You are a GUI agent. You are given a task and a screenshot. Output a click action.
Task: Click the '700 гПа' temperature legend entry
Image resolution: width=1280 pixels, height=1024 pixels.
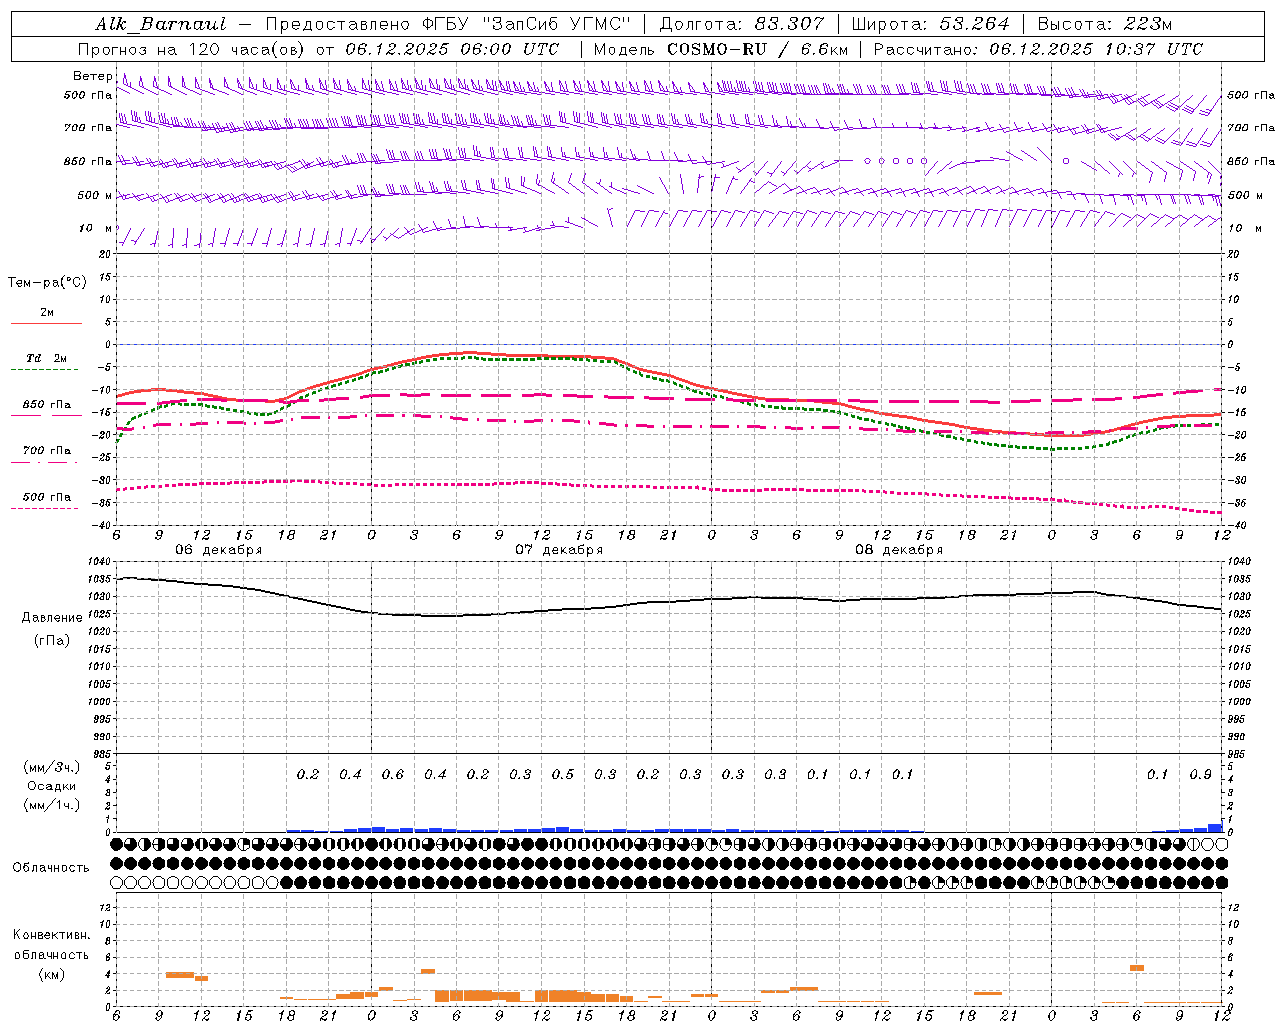47,450
